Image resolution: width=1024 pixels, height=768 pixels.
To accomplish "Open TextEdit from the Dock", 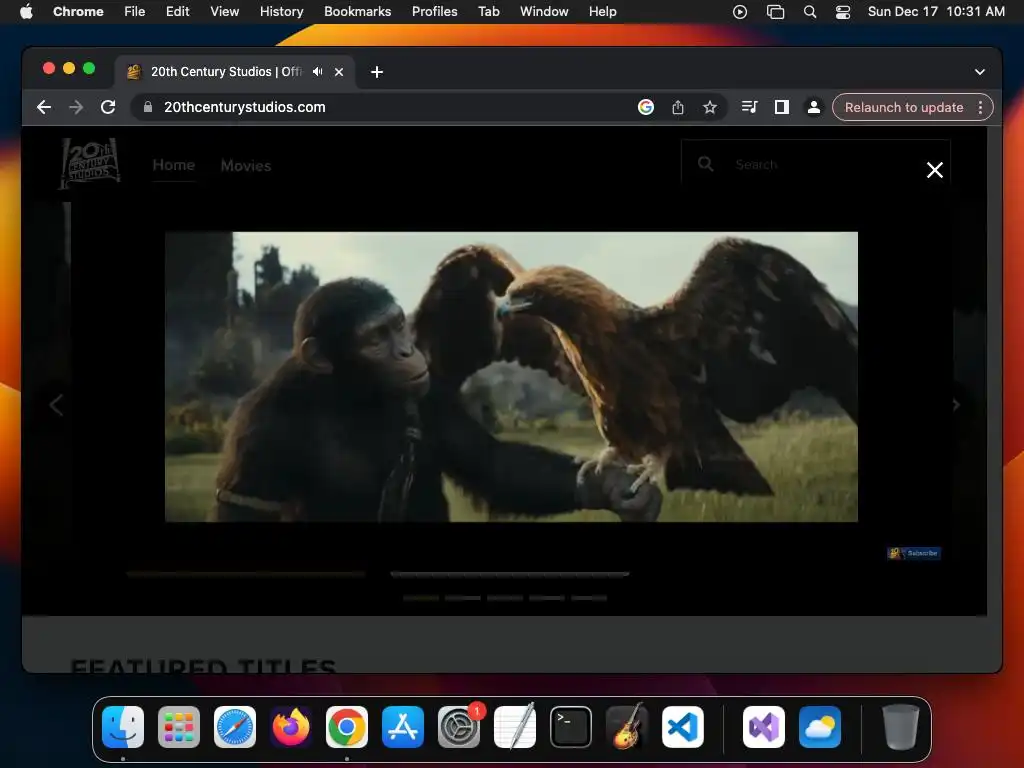I will pos(515,727).
